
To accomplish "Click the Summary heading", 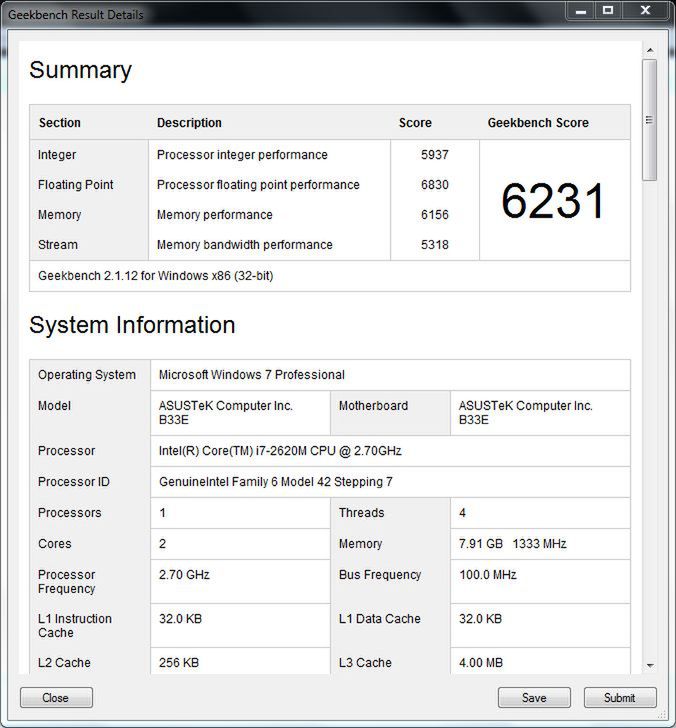I will coord(81,71).
